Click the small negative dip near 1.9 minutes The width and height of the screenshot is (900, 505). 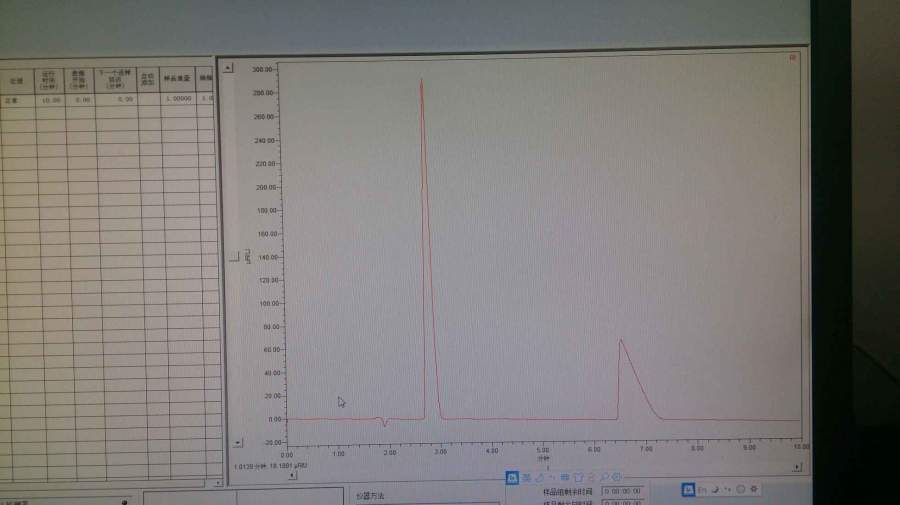tap(385, 424)
